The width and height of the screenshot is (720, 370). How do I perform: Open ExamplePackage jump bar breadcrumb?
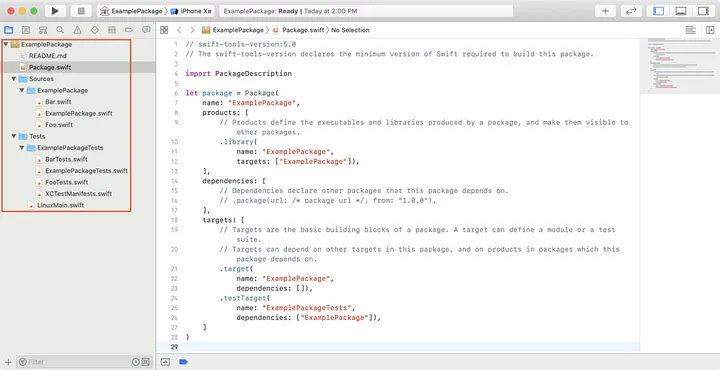[x=233, y=30]
